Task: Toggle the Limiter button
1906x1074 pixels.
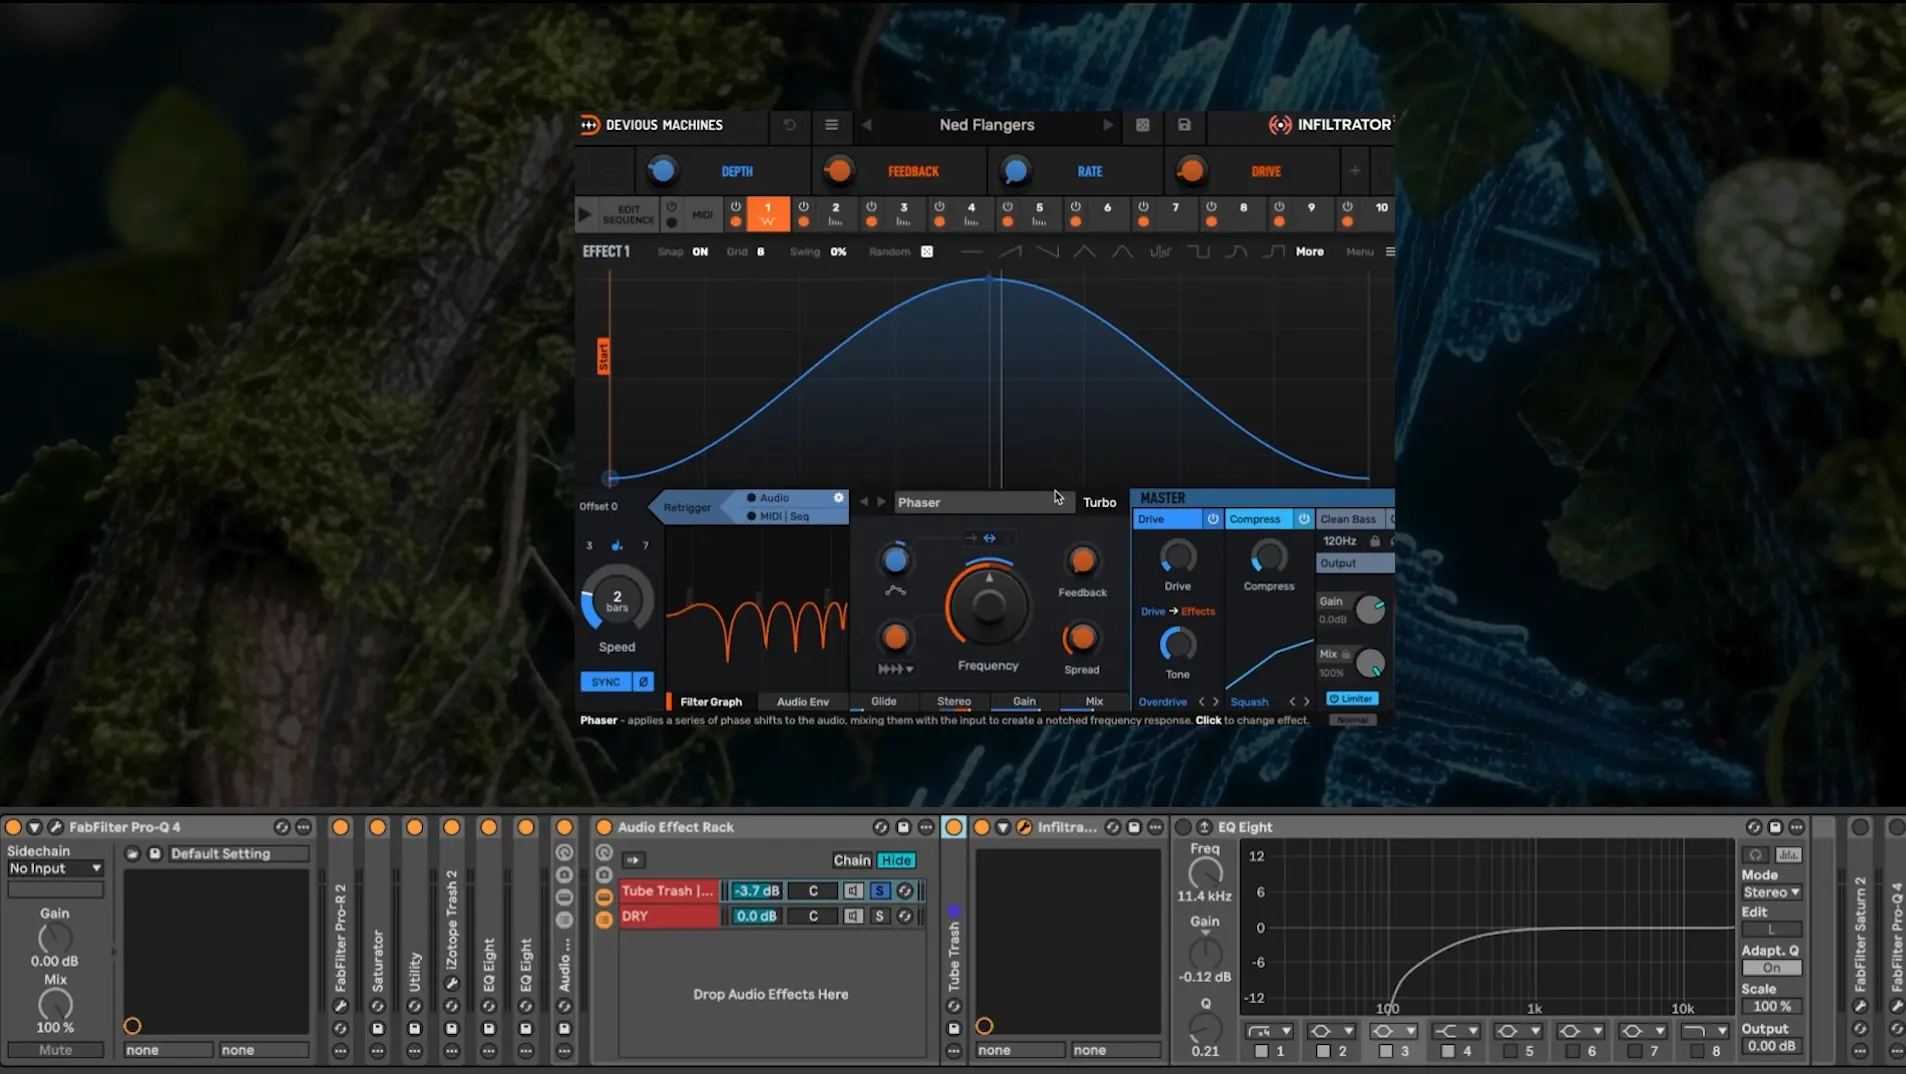Action: tap(1352, 699)
